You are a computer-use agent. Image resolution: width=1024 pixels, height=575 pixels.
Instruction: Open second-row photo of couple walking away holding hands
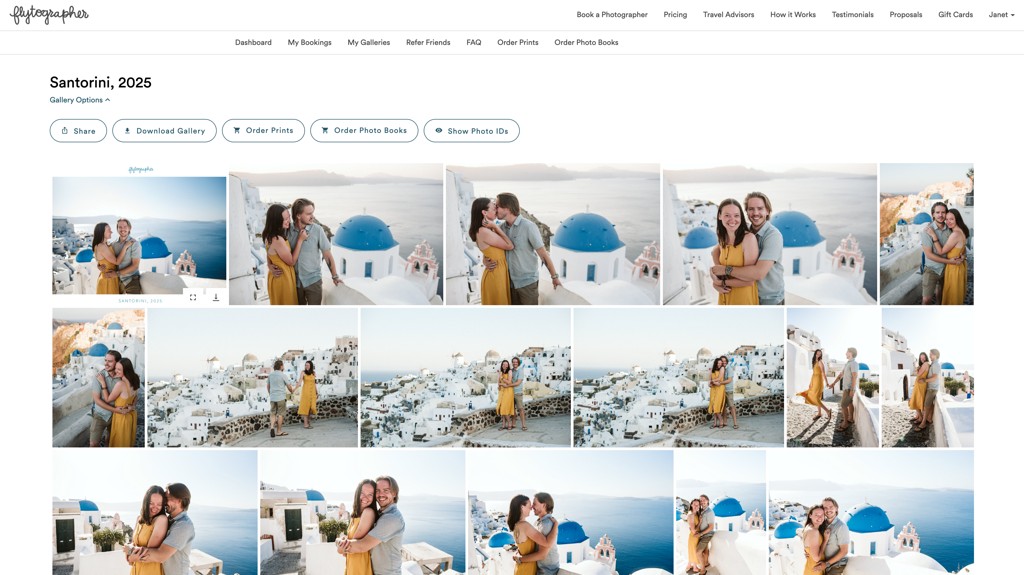coord(252,378)
